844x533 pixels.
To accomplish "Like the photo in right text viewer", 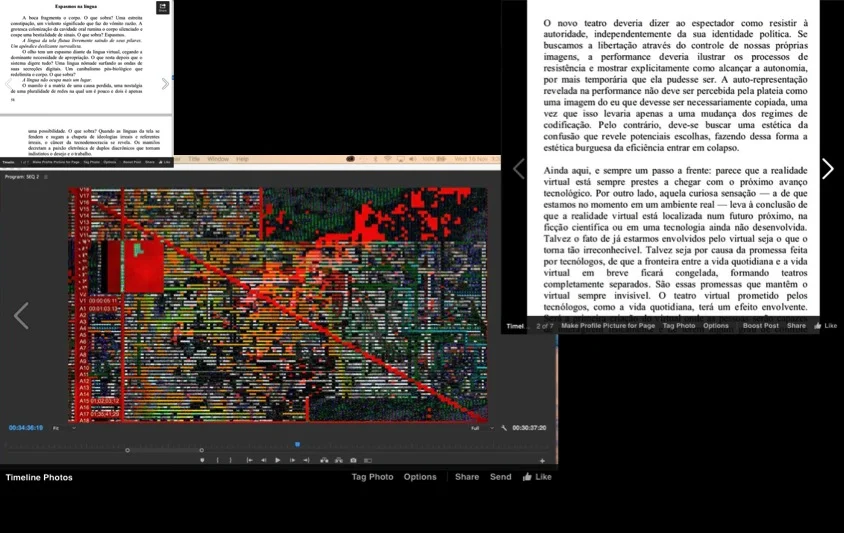I will tap(826, 326).
